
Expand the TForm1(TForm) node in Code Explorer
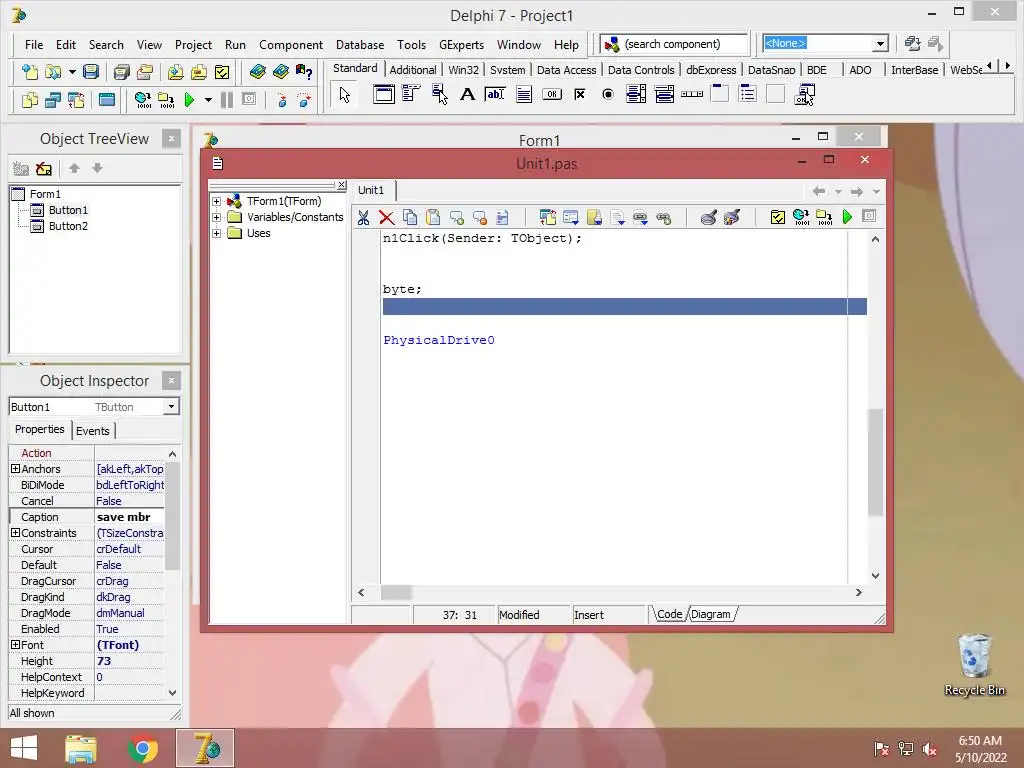tap(216, 201)
